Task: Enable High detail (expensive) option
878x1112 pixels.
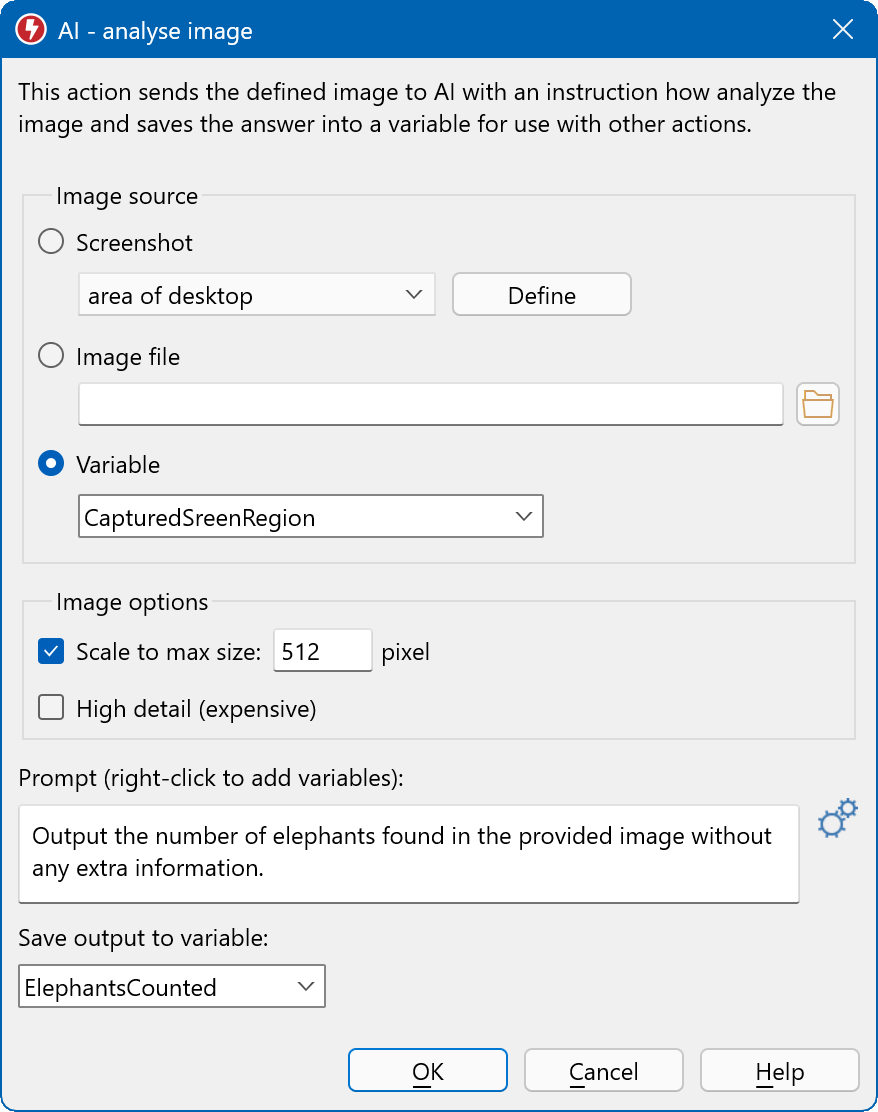Action: click(x=51, y=709)
